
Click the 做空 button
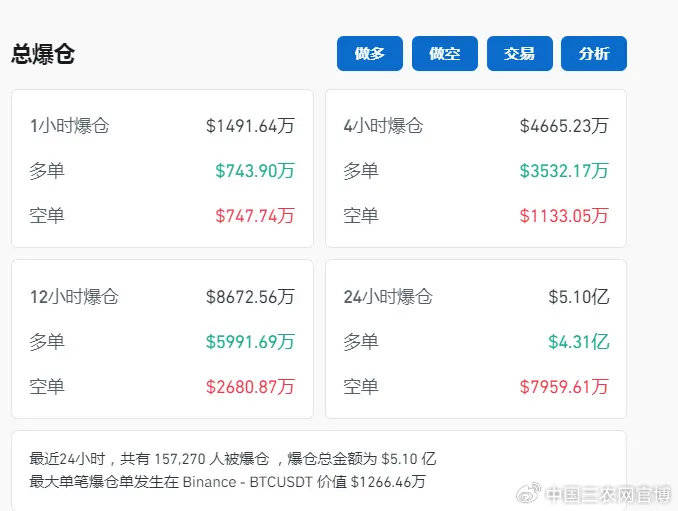coord(445,54)
